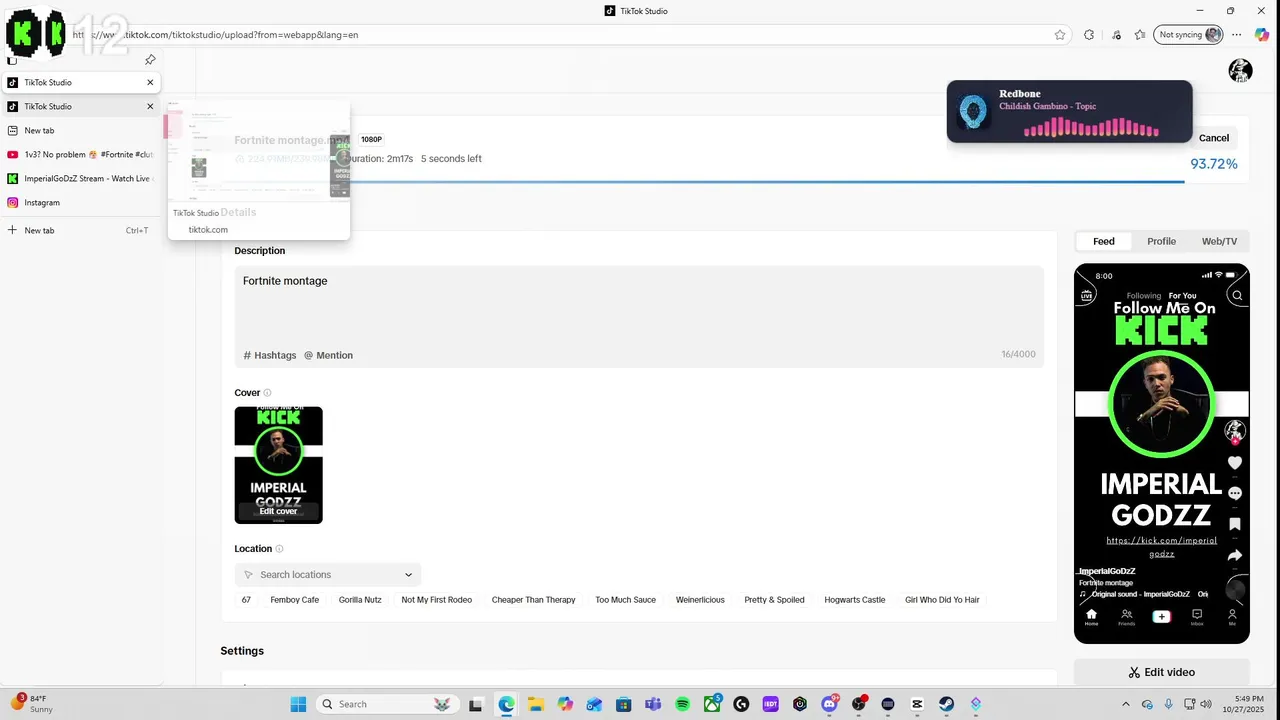
Task: Click the plus create button in the preview
Action: coord(1161,616)
